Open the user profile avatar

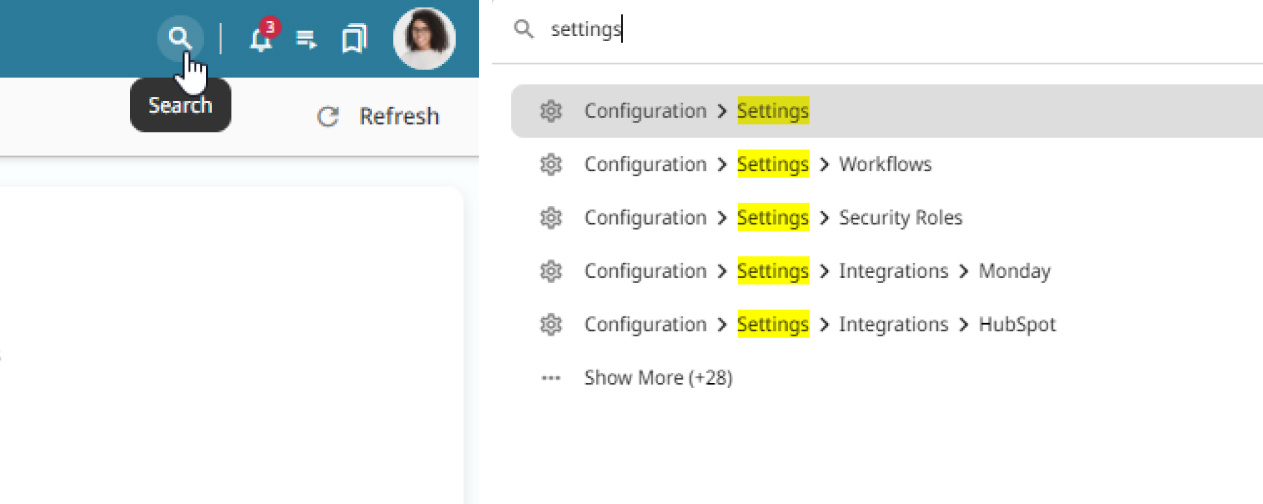[424, 39]
